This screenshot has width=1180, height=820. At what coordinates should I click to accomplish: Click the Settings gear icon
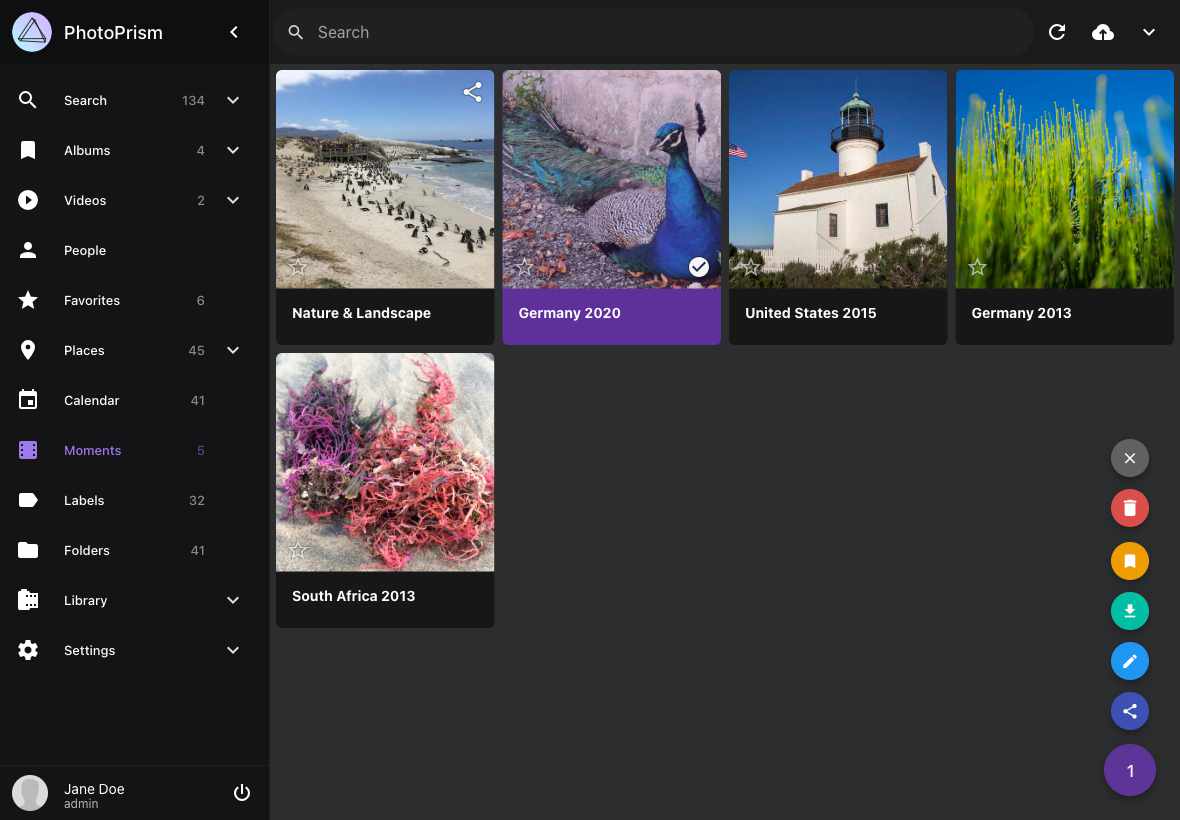click(28, 650)
